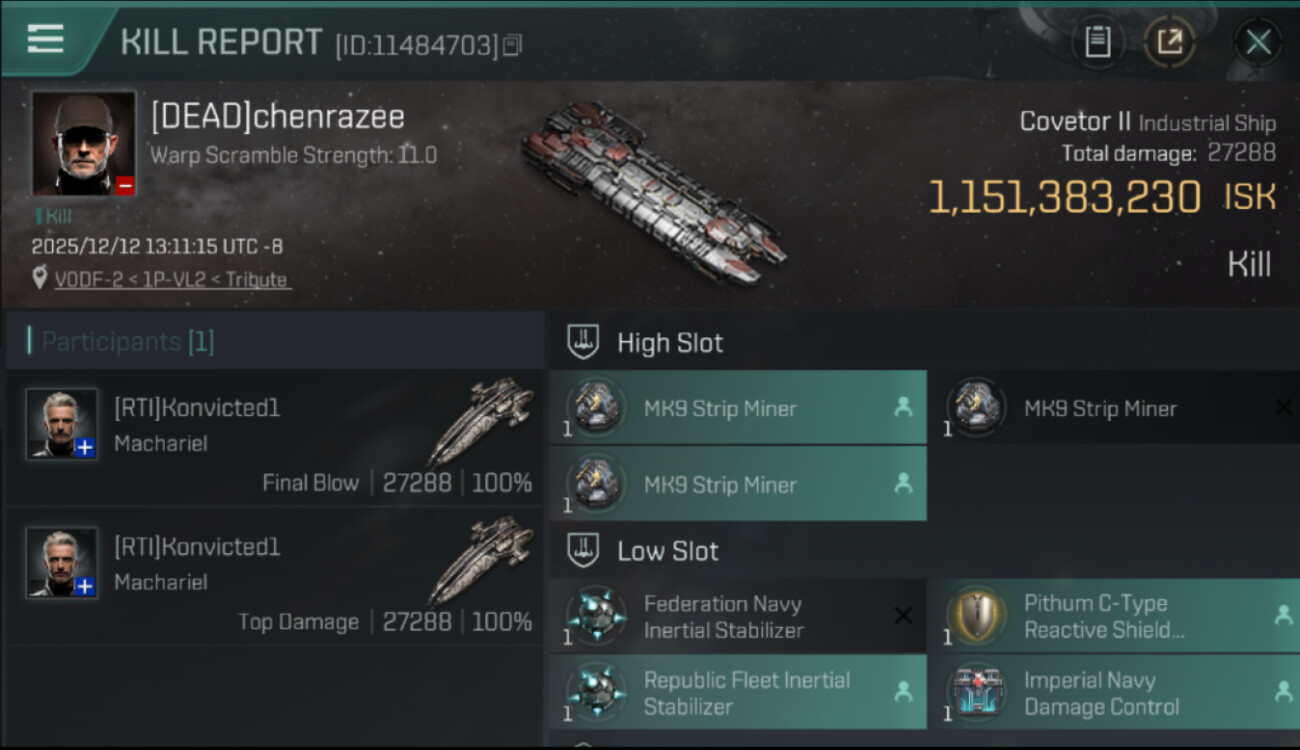Close the kill report window
The height and width of the screenshot is (750, 1300).
[x=1257, y=42]
